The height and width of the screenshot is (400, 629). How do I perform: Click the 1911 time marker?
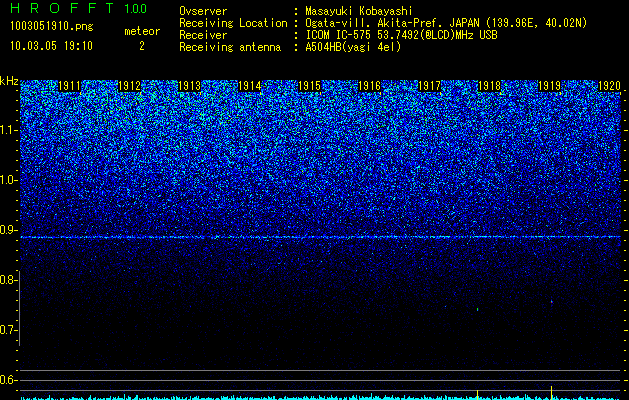click(69, 86)
